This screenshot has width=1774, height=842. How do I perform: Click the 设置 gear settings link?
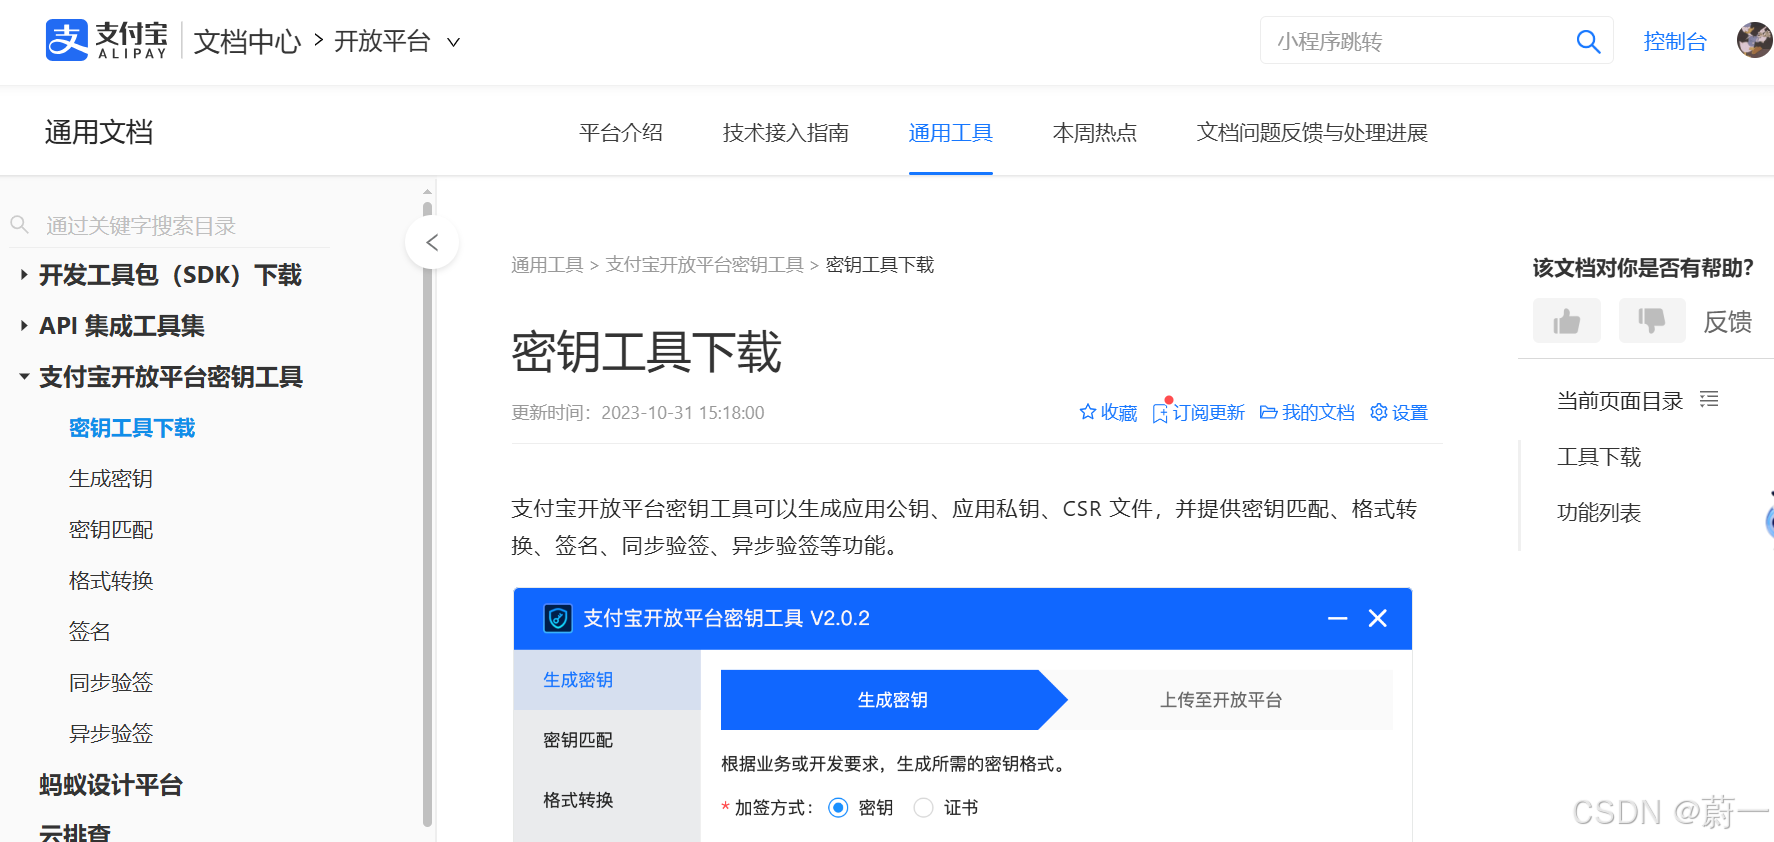tap(1399, 412)
